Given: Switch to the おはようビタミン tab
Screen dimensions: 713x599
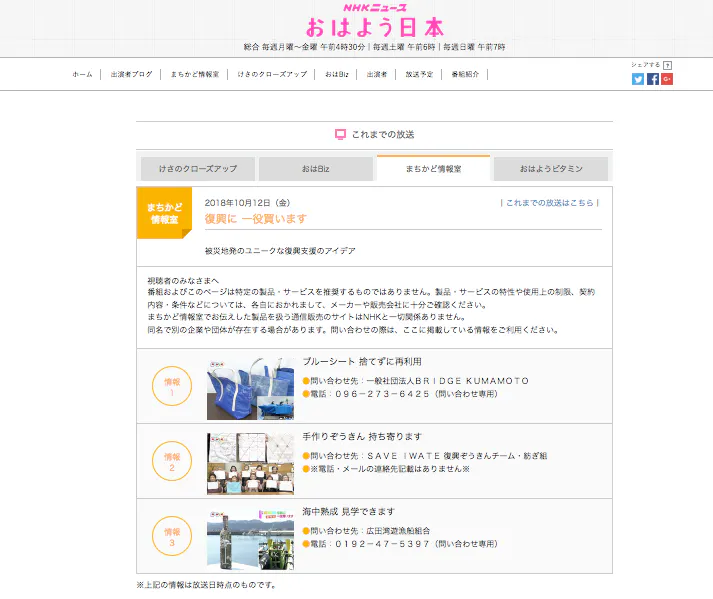Looking at the screenshot, I should 551,169.
